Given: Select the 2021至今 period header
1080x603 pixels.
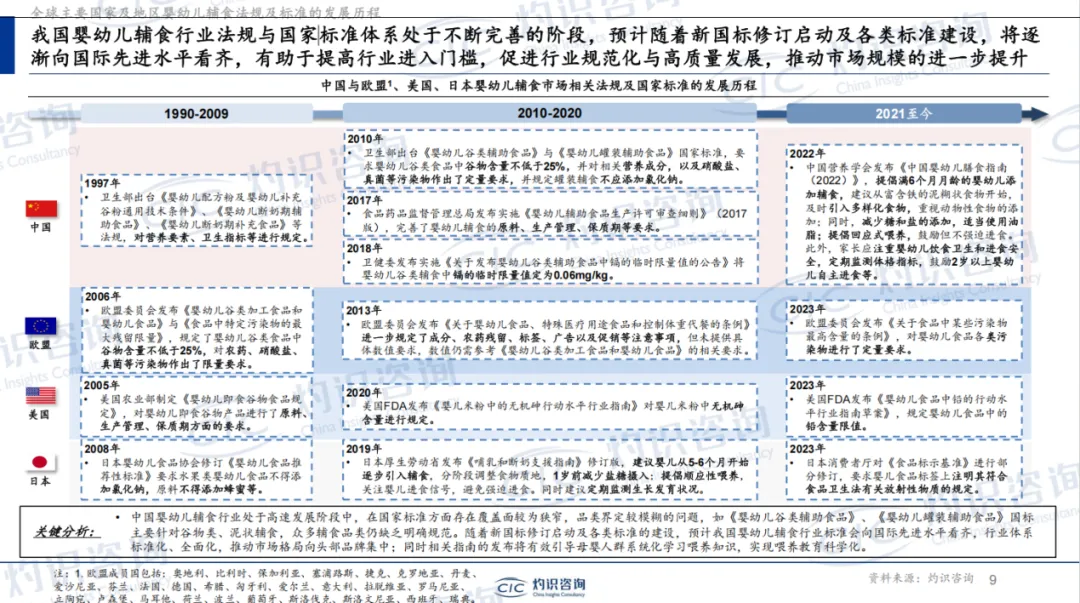Looking at the screenshot, I should (x=904, y=113).
